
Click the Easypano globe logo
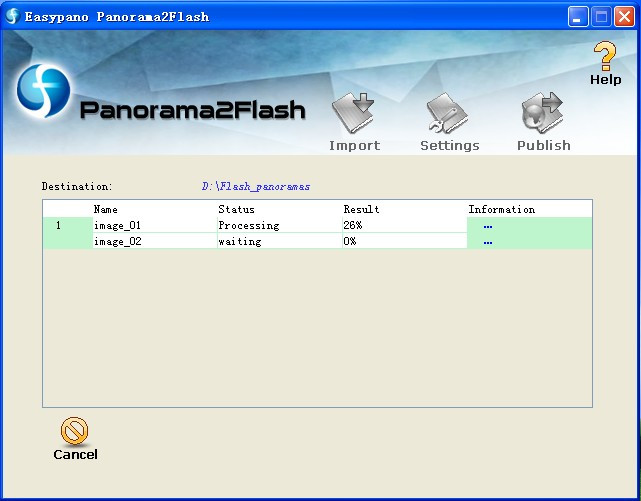pyautogui.click(x=43, y=90)
